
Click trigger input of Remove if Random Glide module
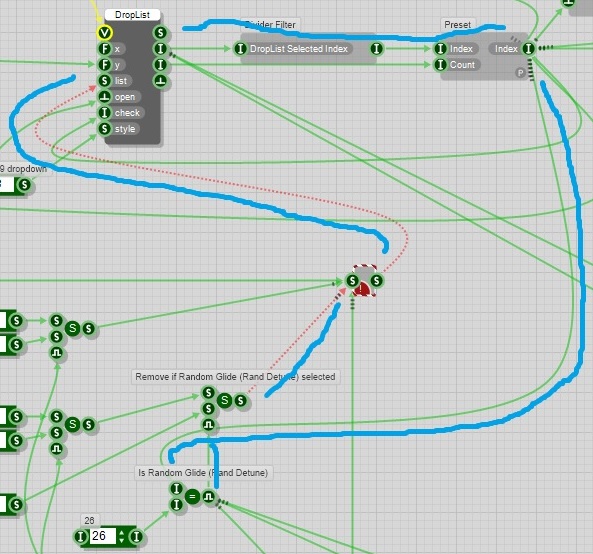[208, 425]
